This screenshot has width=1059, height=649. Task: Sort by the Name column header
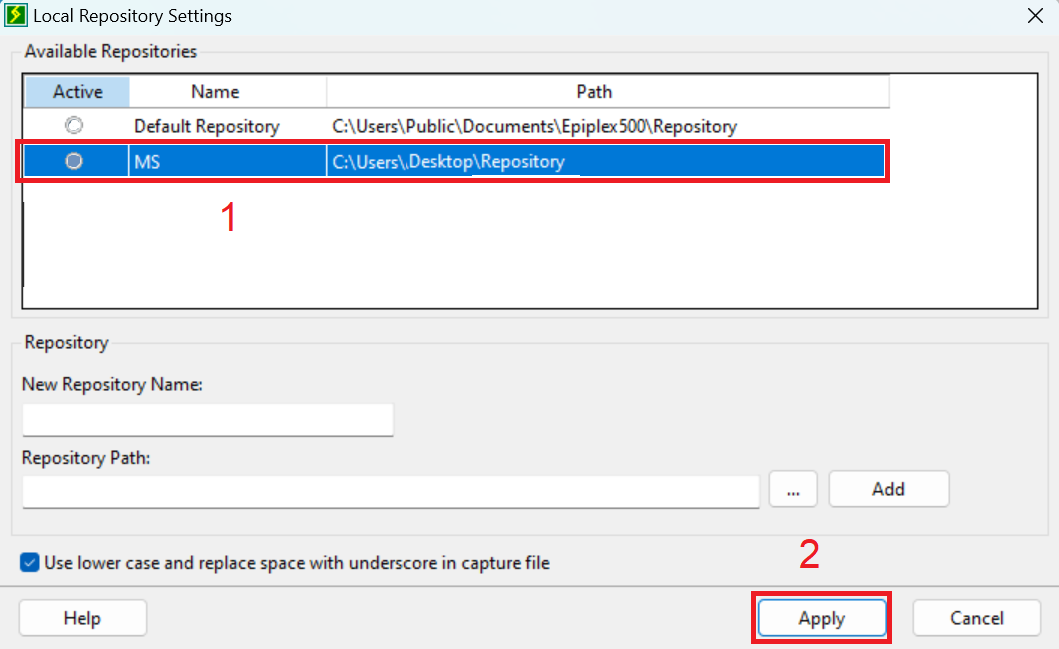[228, 92]
